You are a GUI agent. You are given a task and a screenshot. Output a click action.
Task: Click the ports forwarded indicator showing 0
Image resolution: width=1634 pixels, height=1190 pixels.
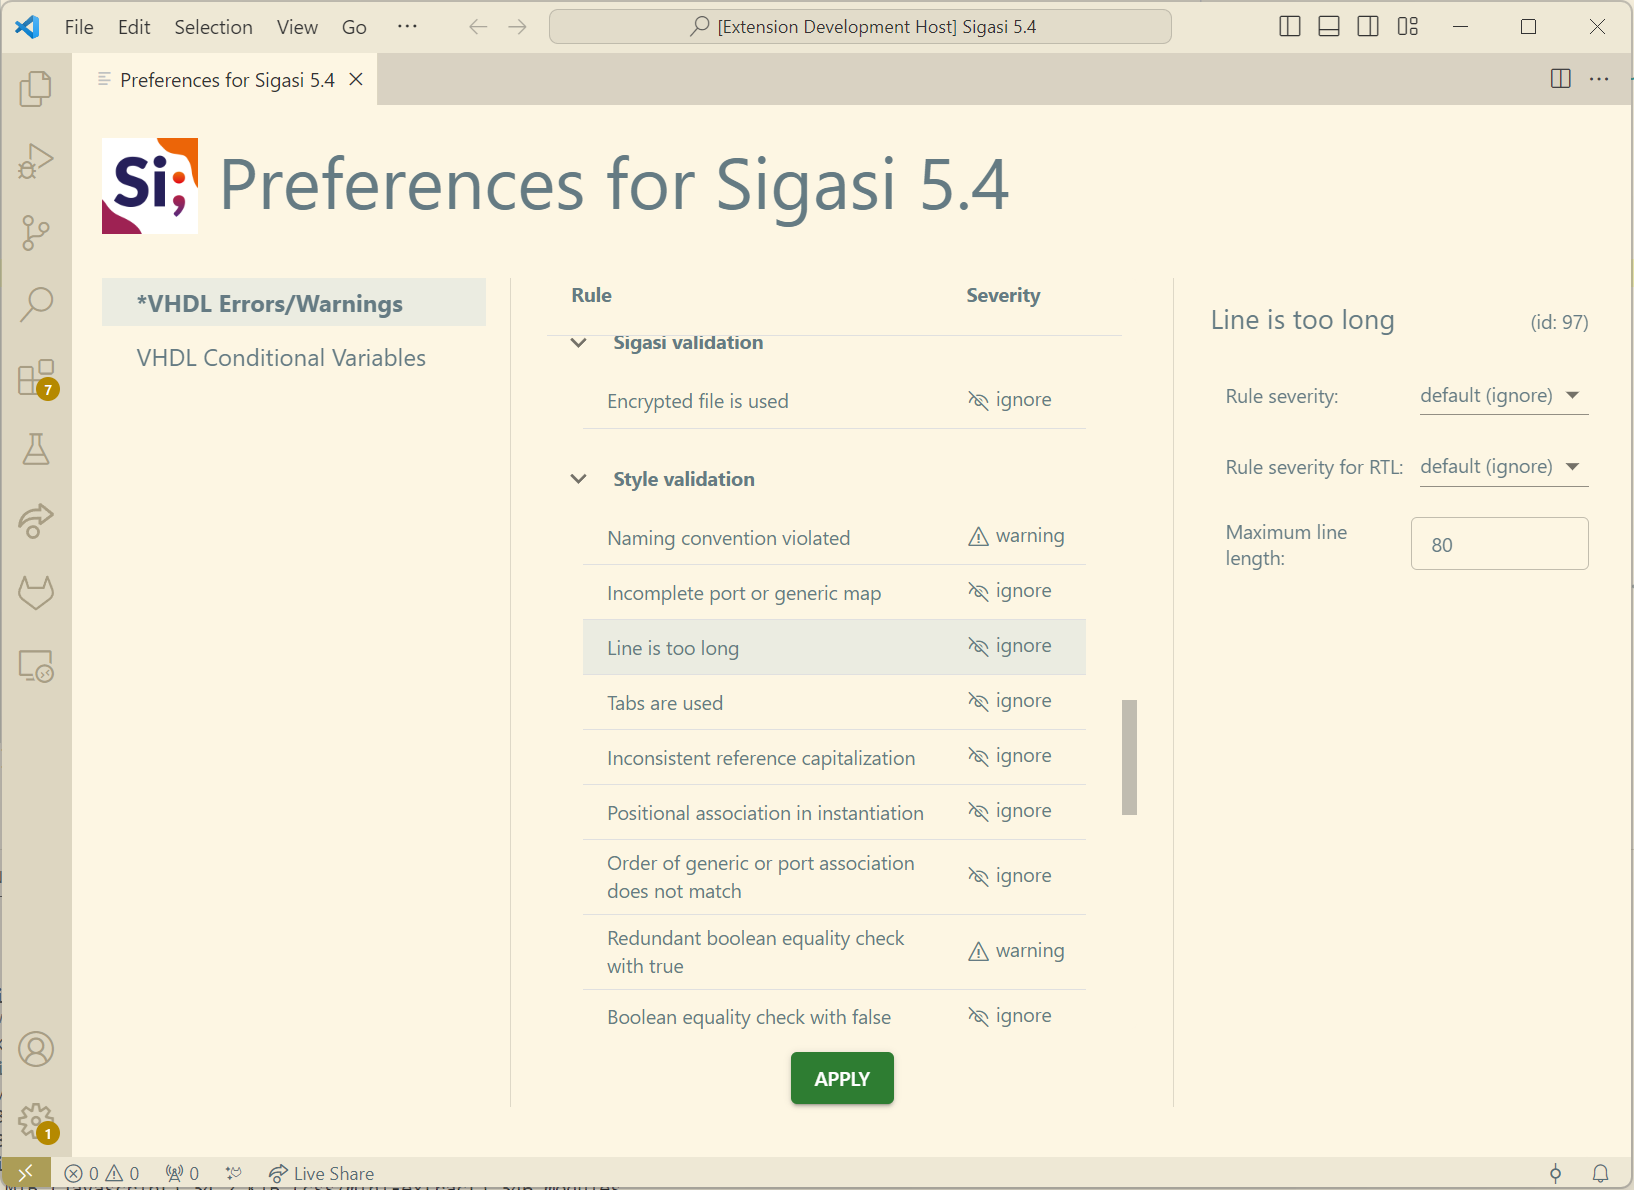pos(182,1173)
